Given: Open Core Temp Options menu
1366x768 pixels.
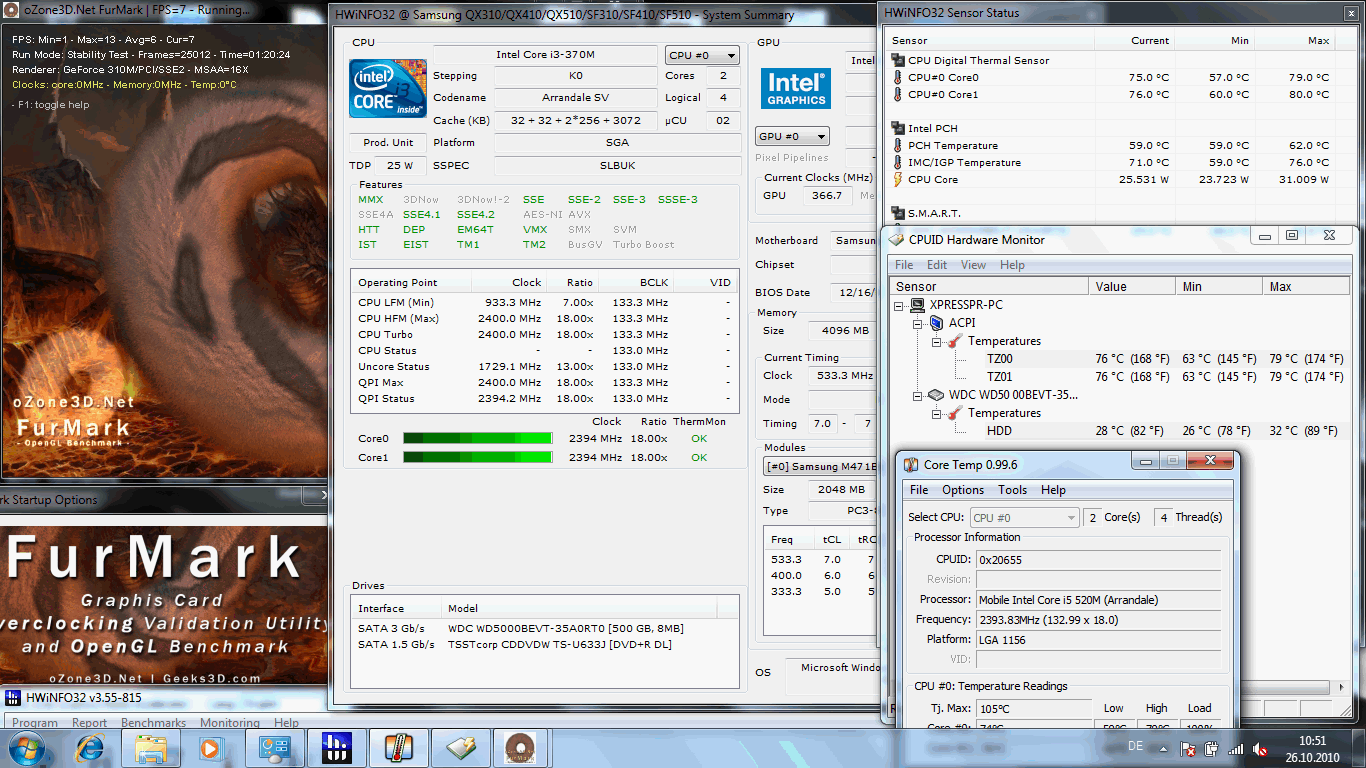Looking at the screenshot, I should click(x=963, y=490).
